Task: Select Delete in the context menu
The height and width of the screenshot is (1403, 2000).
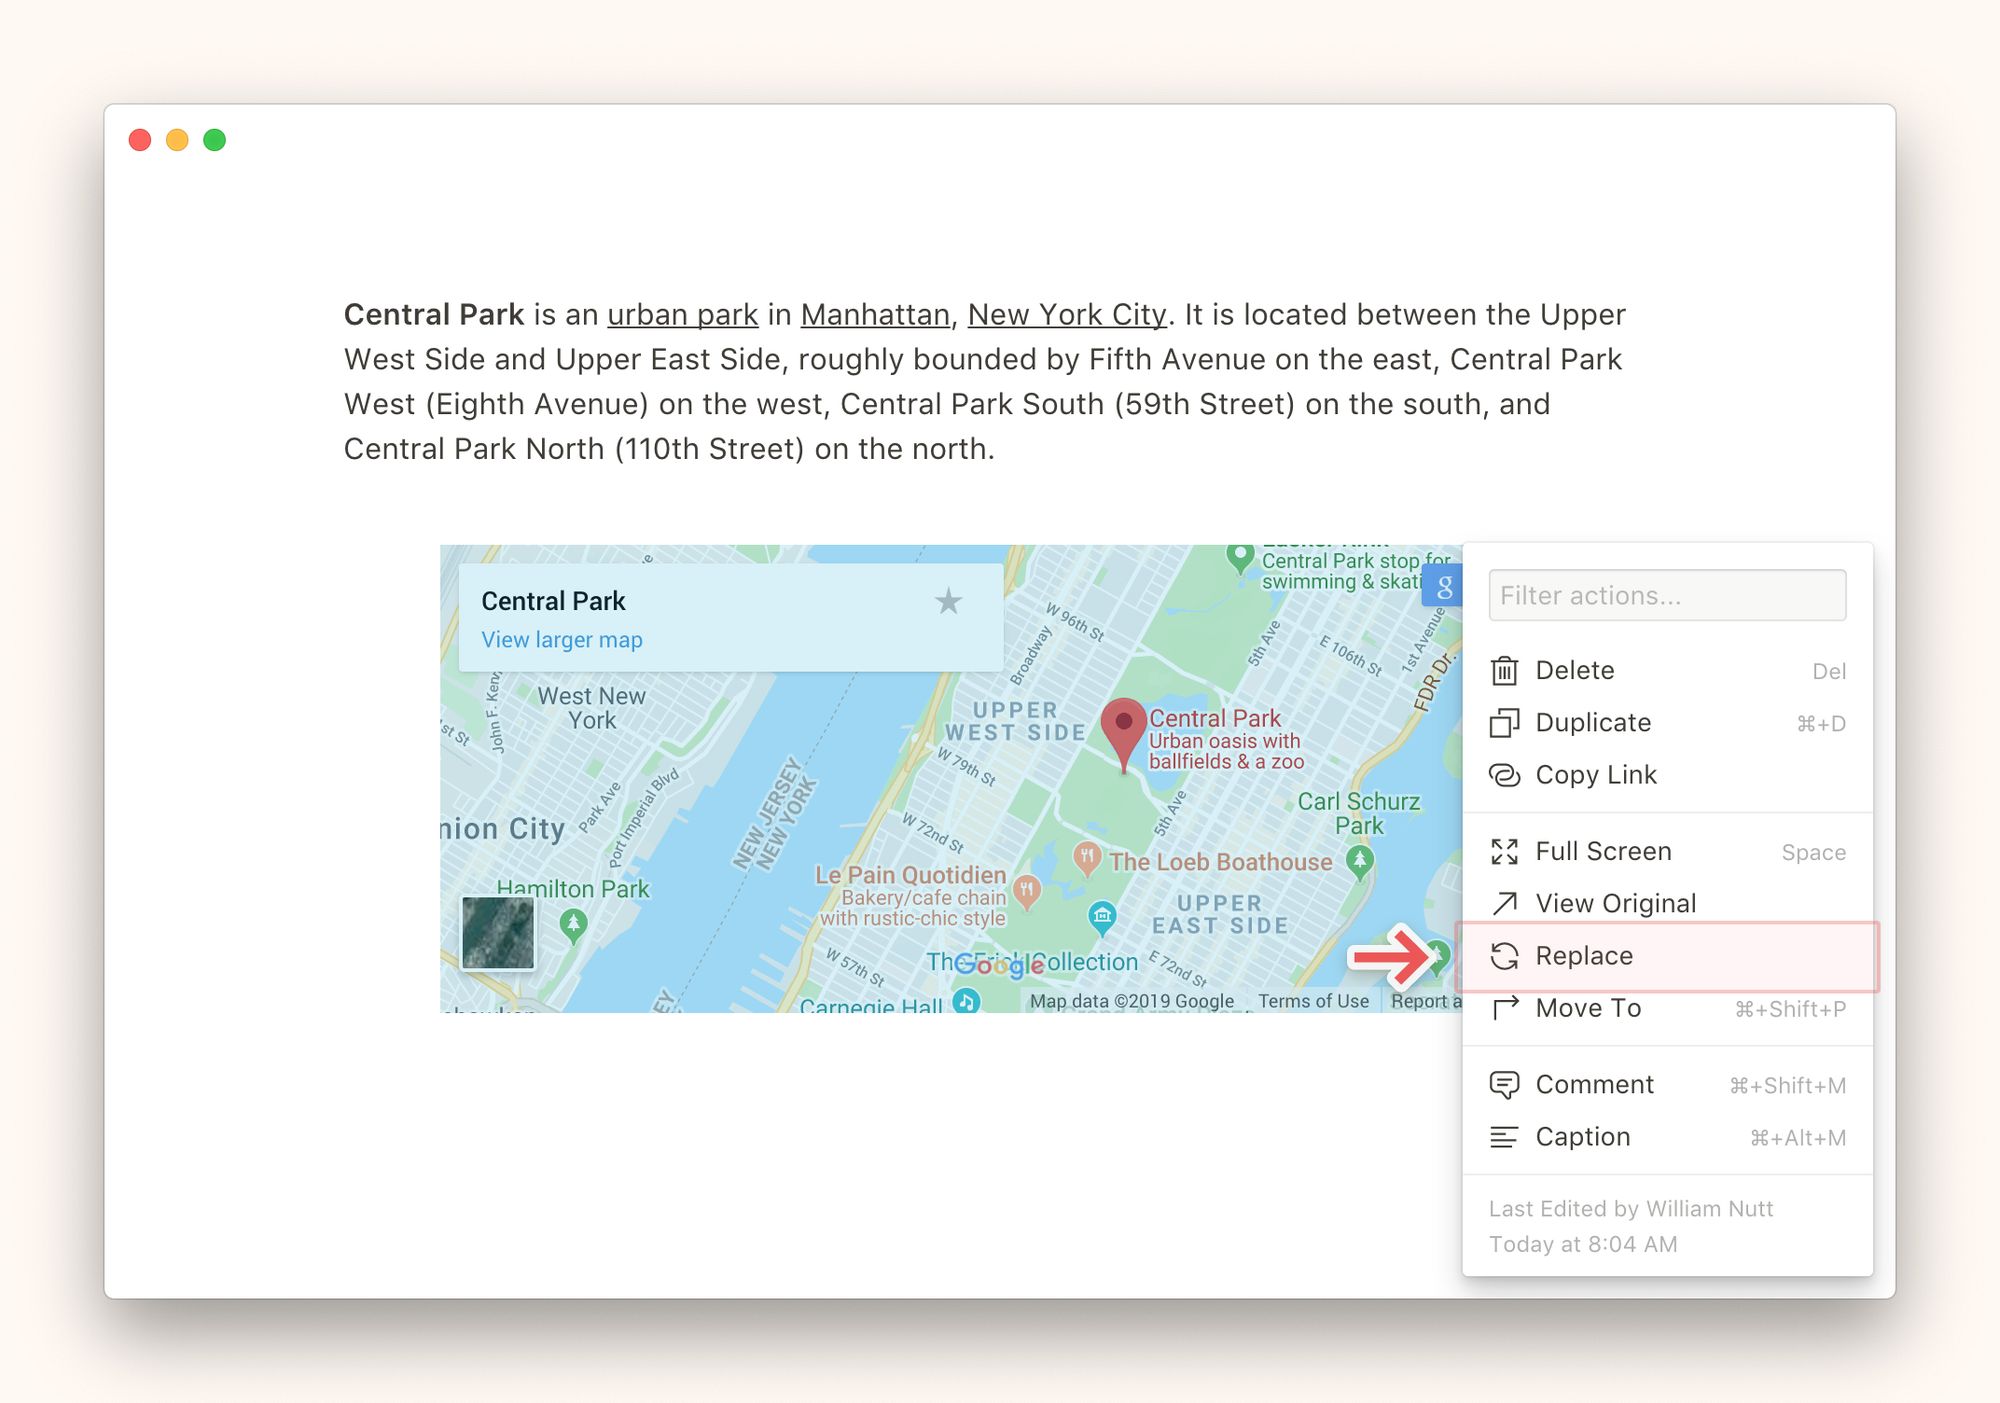Action: (1667, 671)
